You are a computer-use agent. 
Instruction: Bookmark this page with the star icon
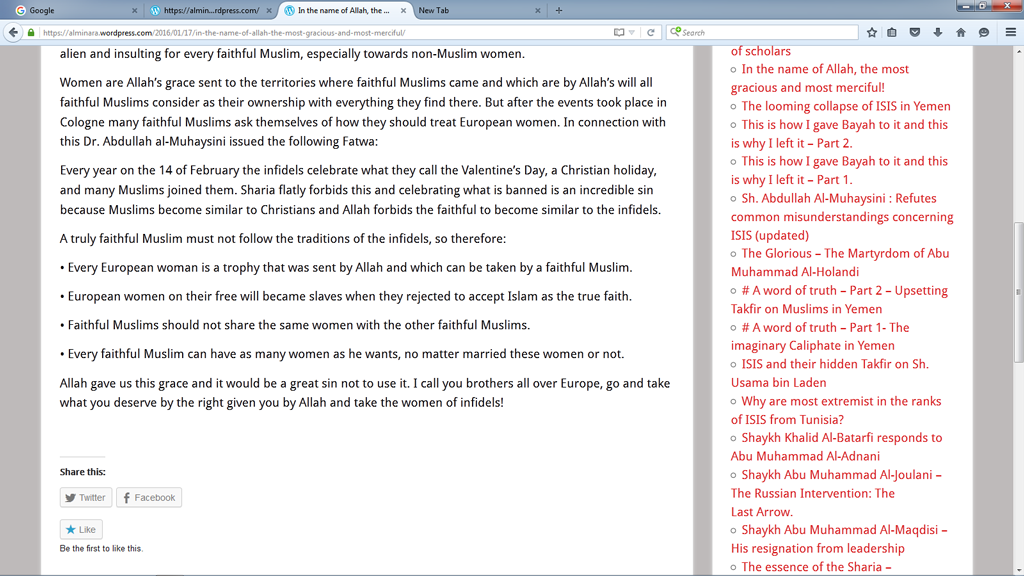pos(872,32)
